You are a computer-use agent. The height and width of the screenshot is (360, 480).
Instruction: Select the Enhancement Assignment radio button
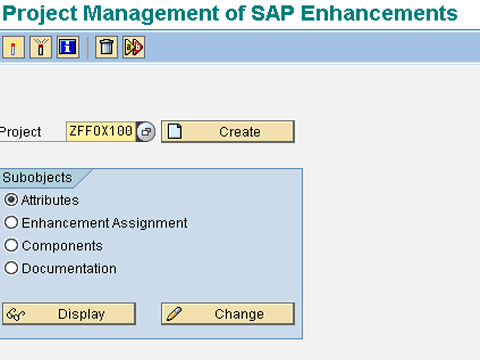[x=11, y=223]
